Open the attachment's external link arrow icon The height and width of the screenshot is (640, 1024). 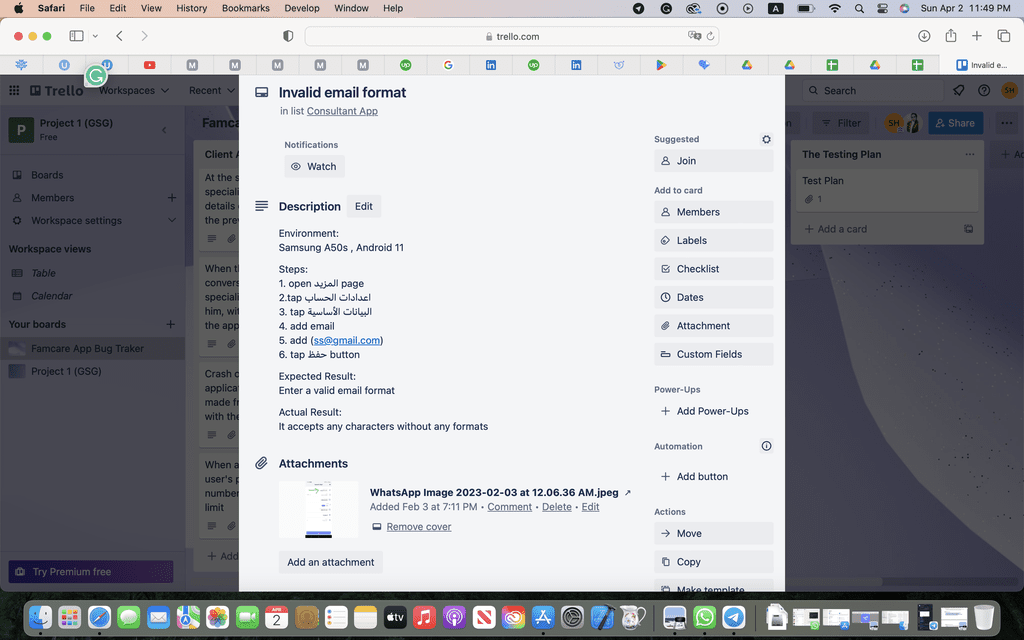[x=628, y=493]
